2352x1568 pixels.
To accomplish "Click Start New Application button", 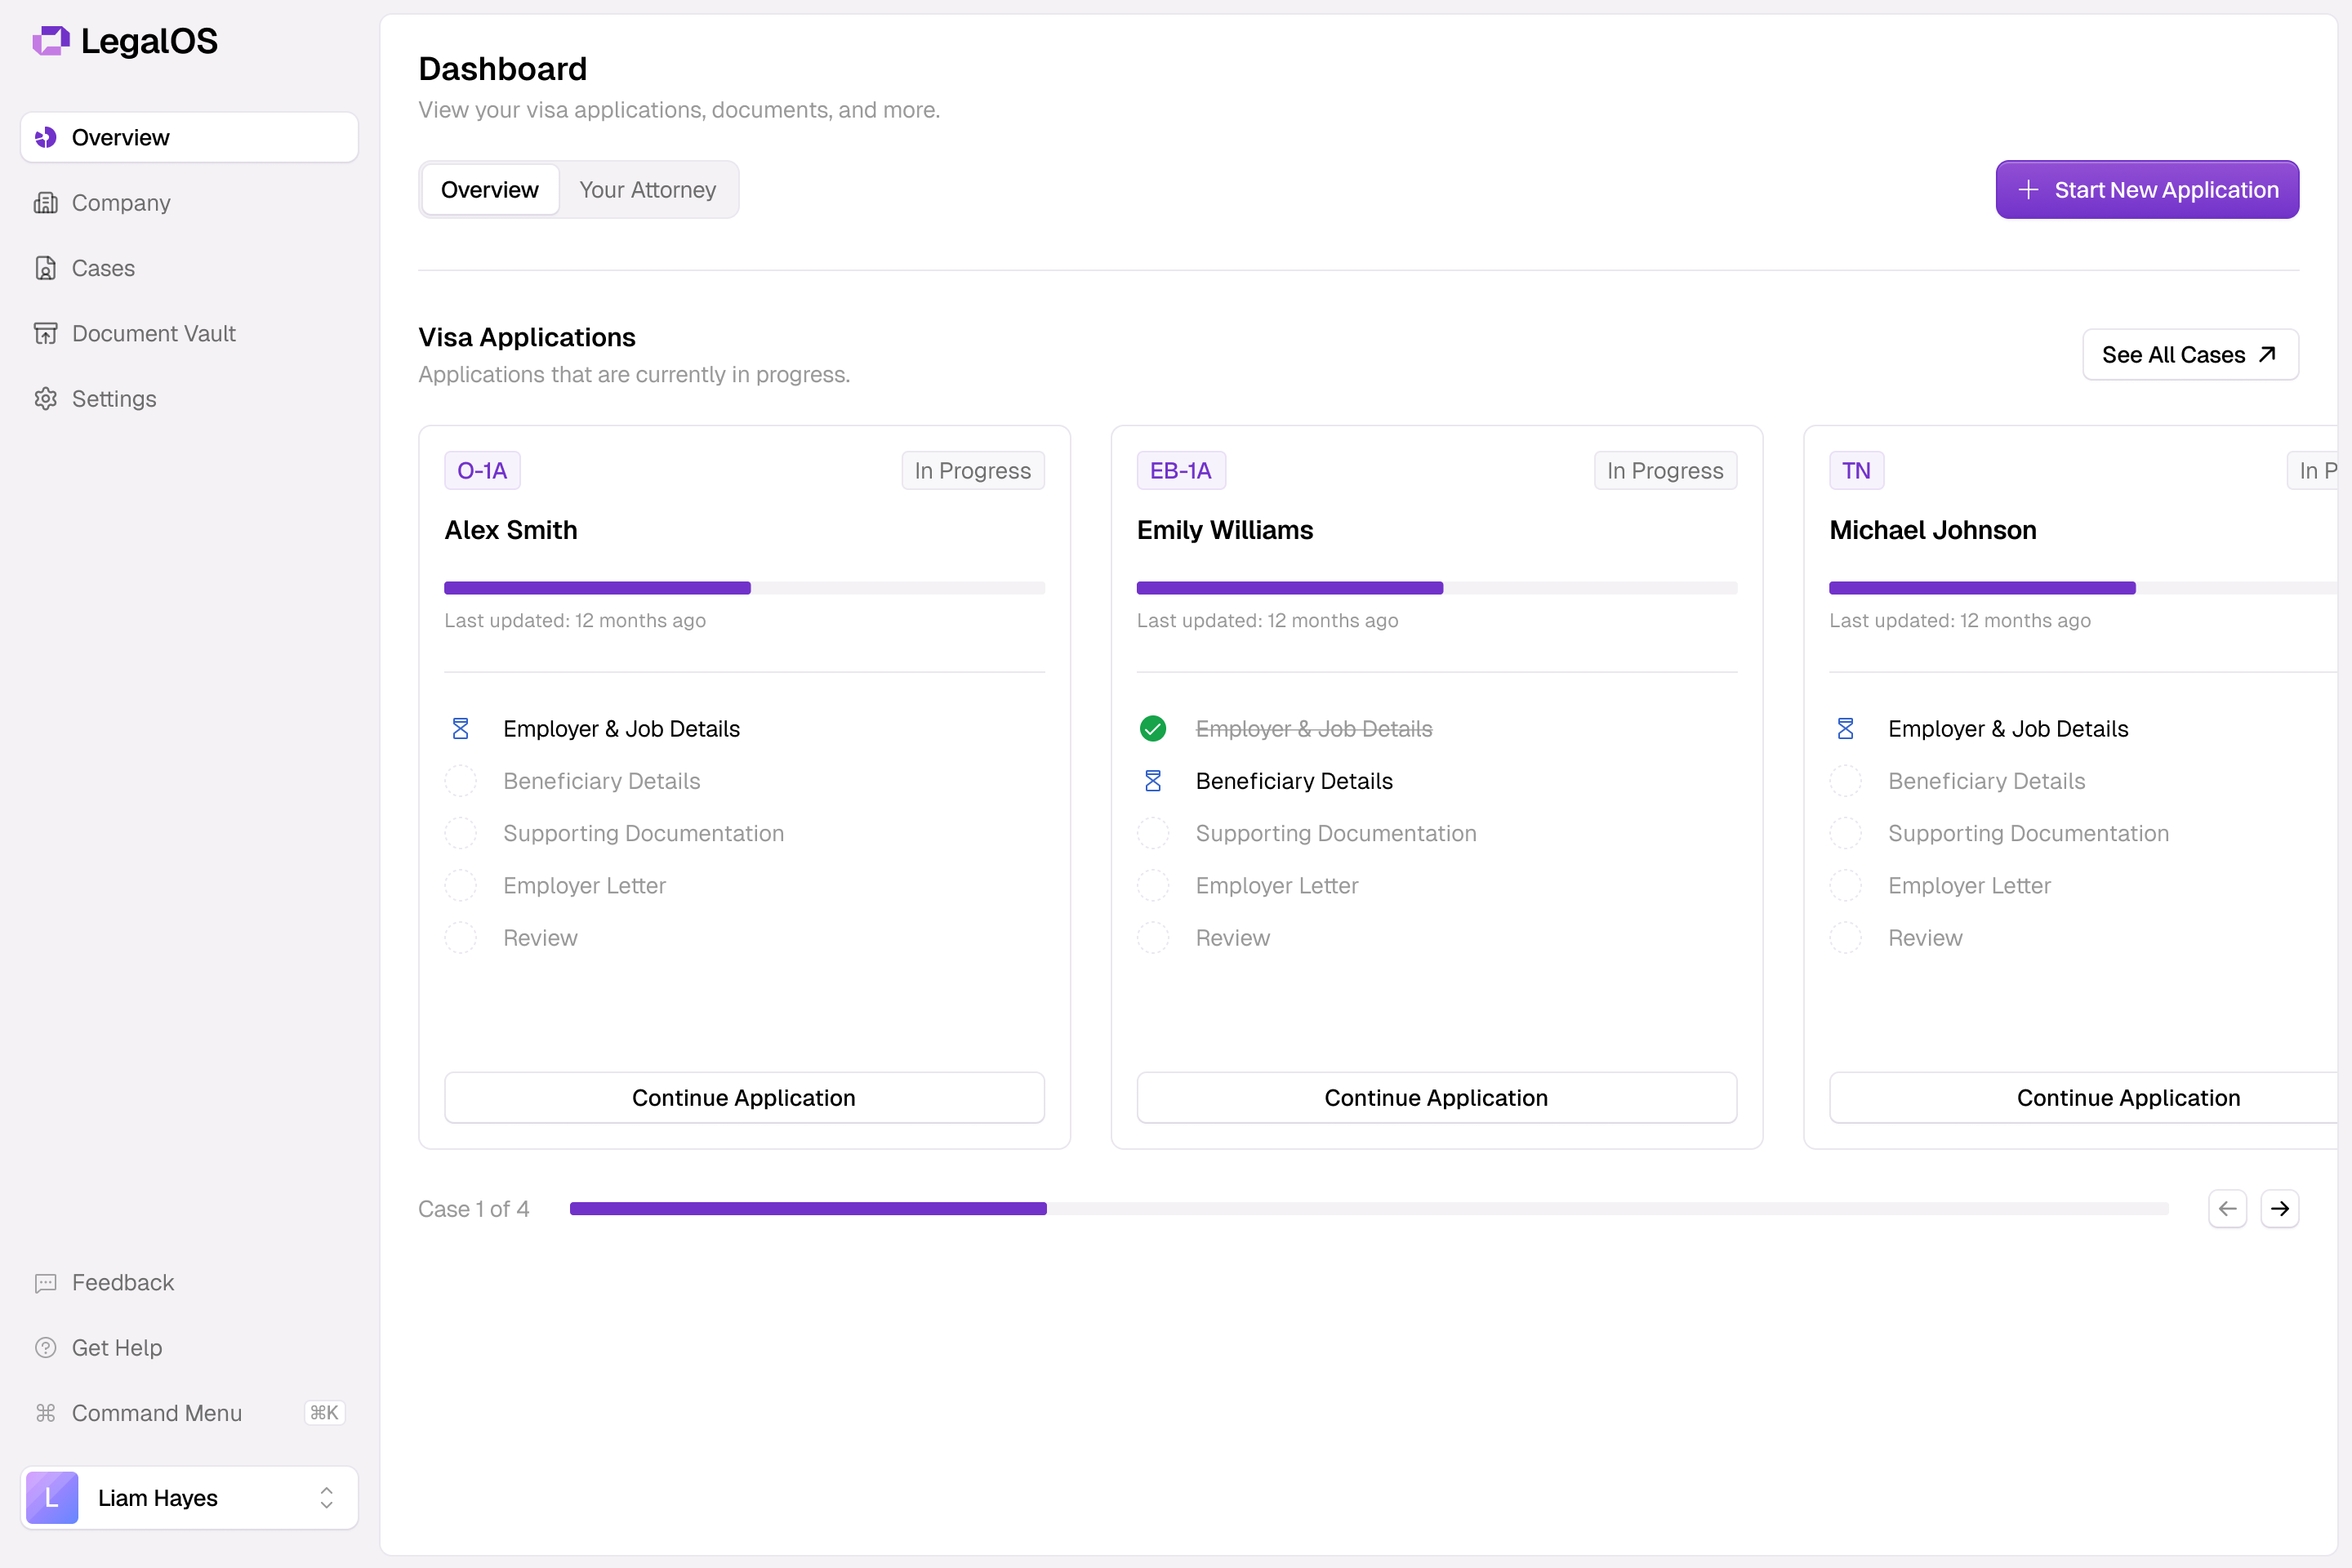I will click(x=2147, y=190).
